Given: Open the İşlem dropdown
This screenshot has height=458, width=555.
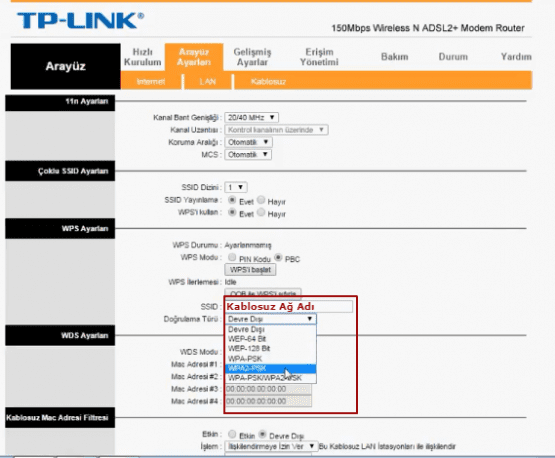Looking at the screenshot, I should [x=271, y=446].
